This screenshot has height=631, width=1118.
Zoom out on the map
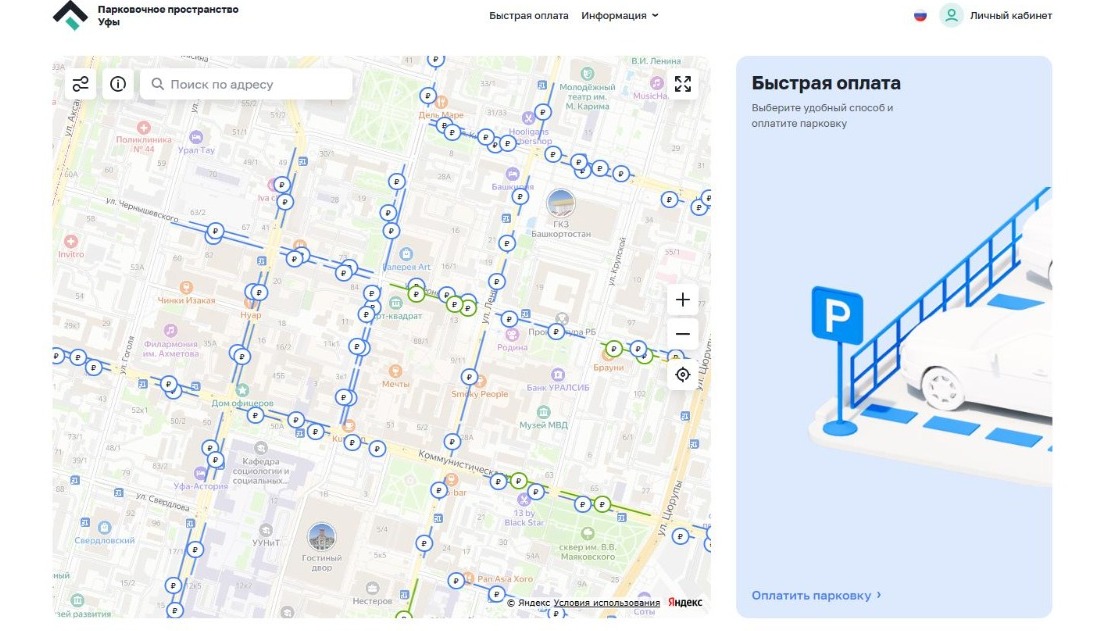[682, 334]
